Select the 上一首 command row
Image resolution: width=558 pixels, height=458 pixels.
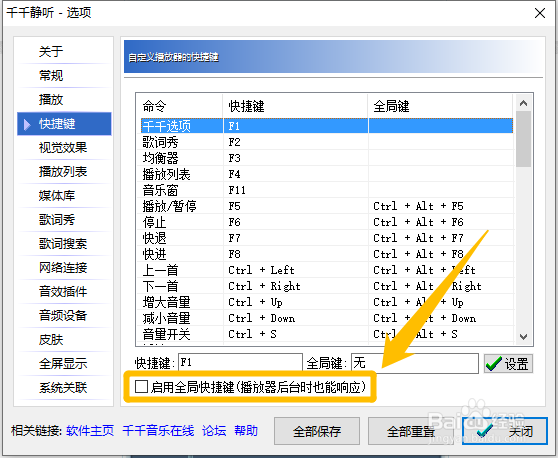pyautogui.click(x=327, y=270)
